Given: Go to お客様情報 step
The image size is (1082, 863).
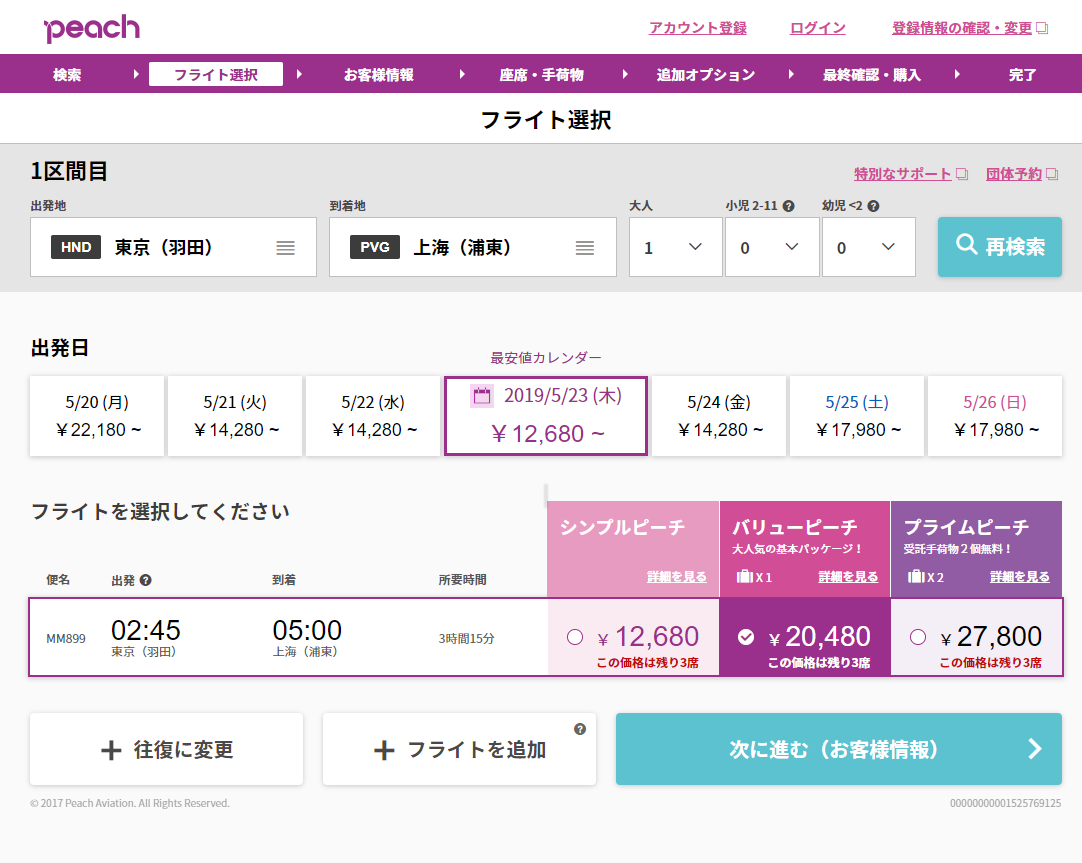Looking at the screenshot, I should [379, 75].
